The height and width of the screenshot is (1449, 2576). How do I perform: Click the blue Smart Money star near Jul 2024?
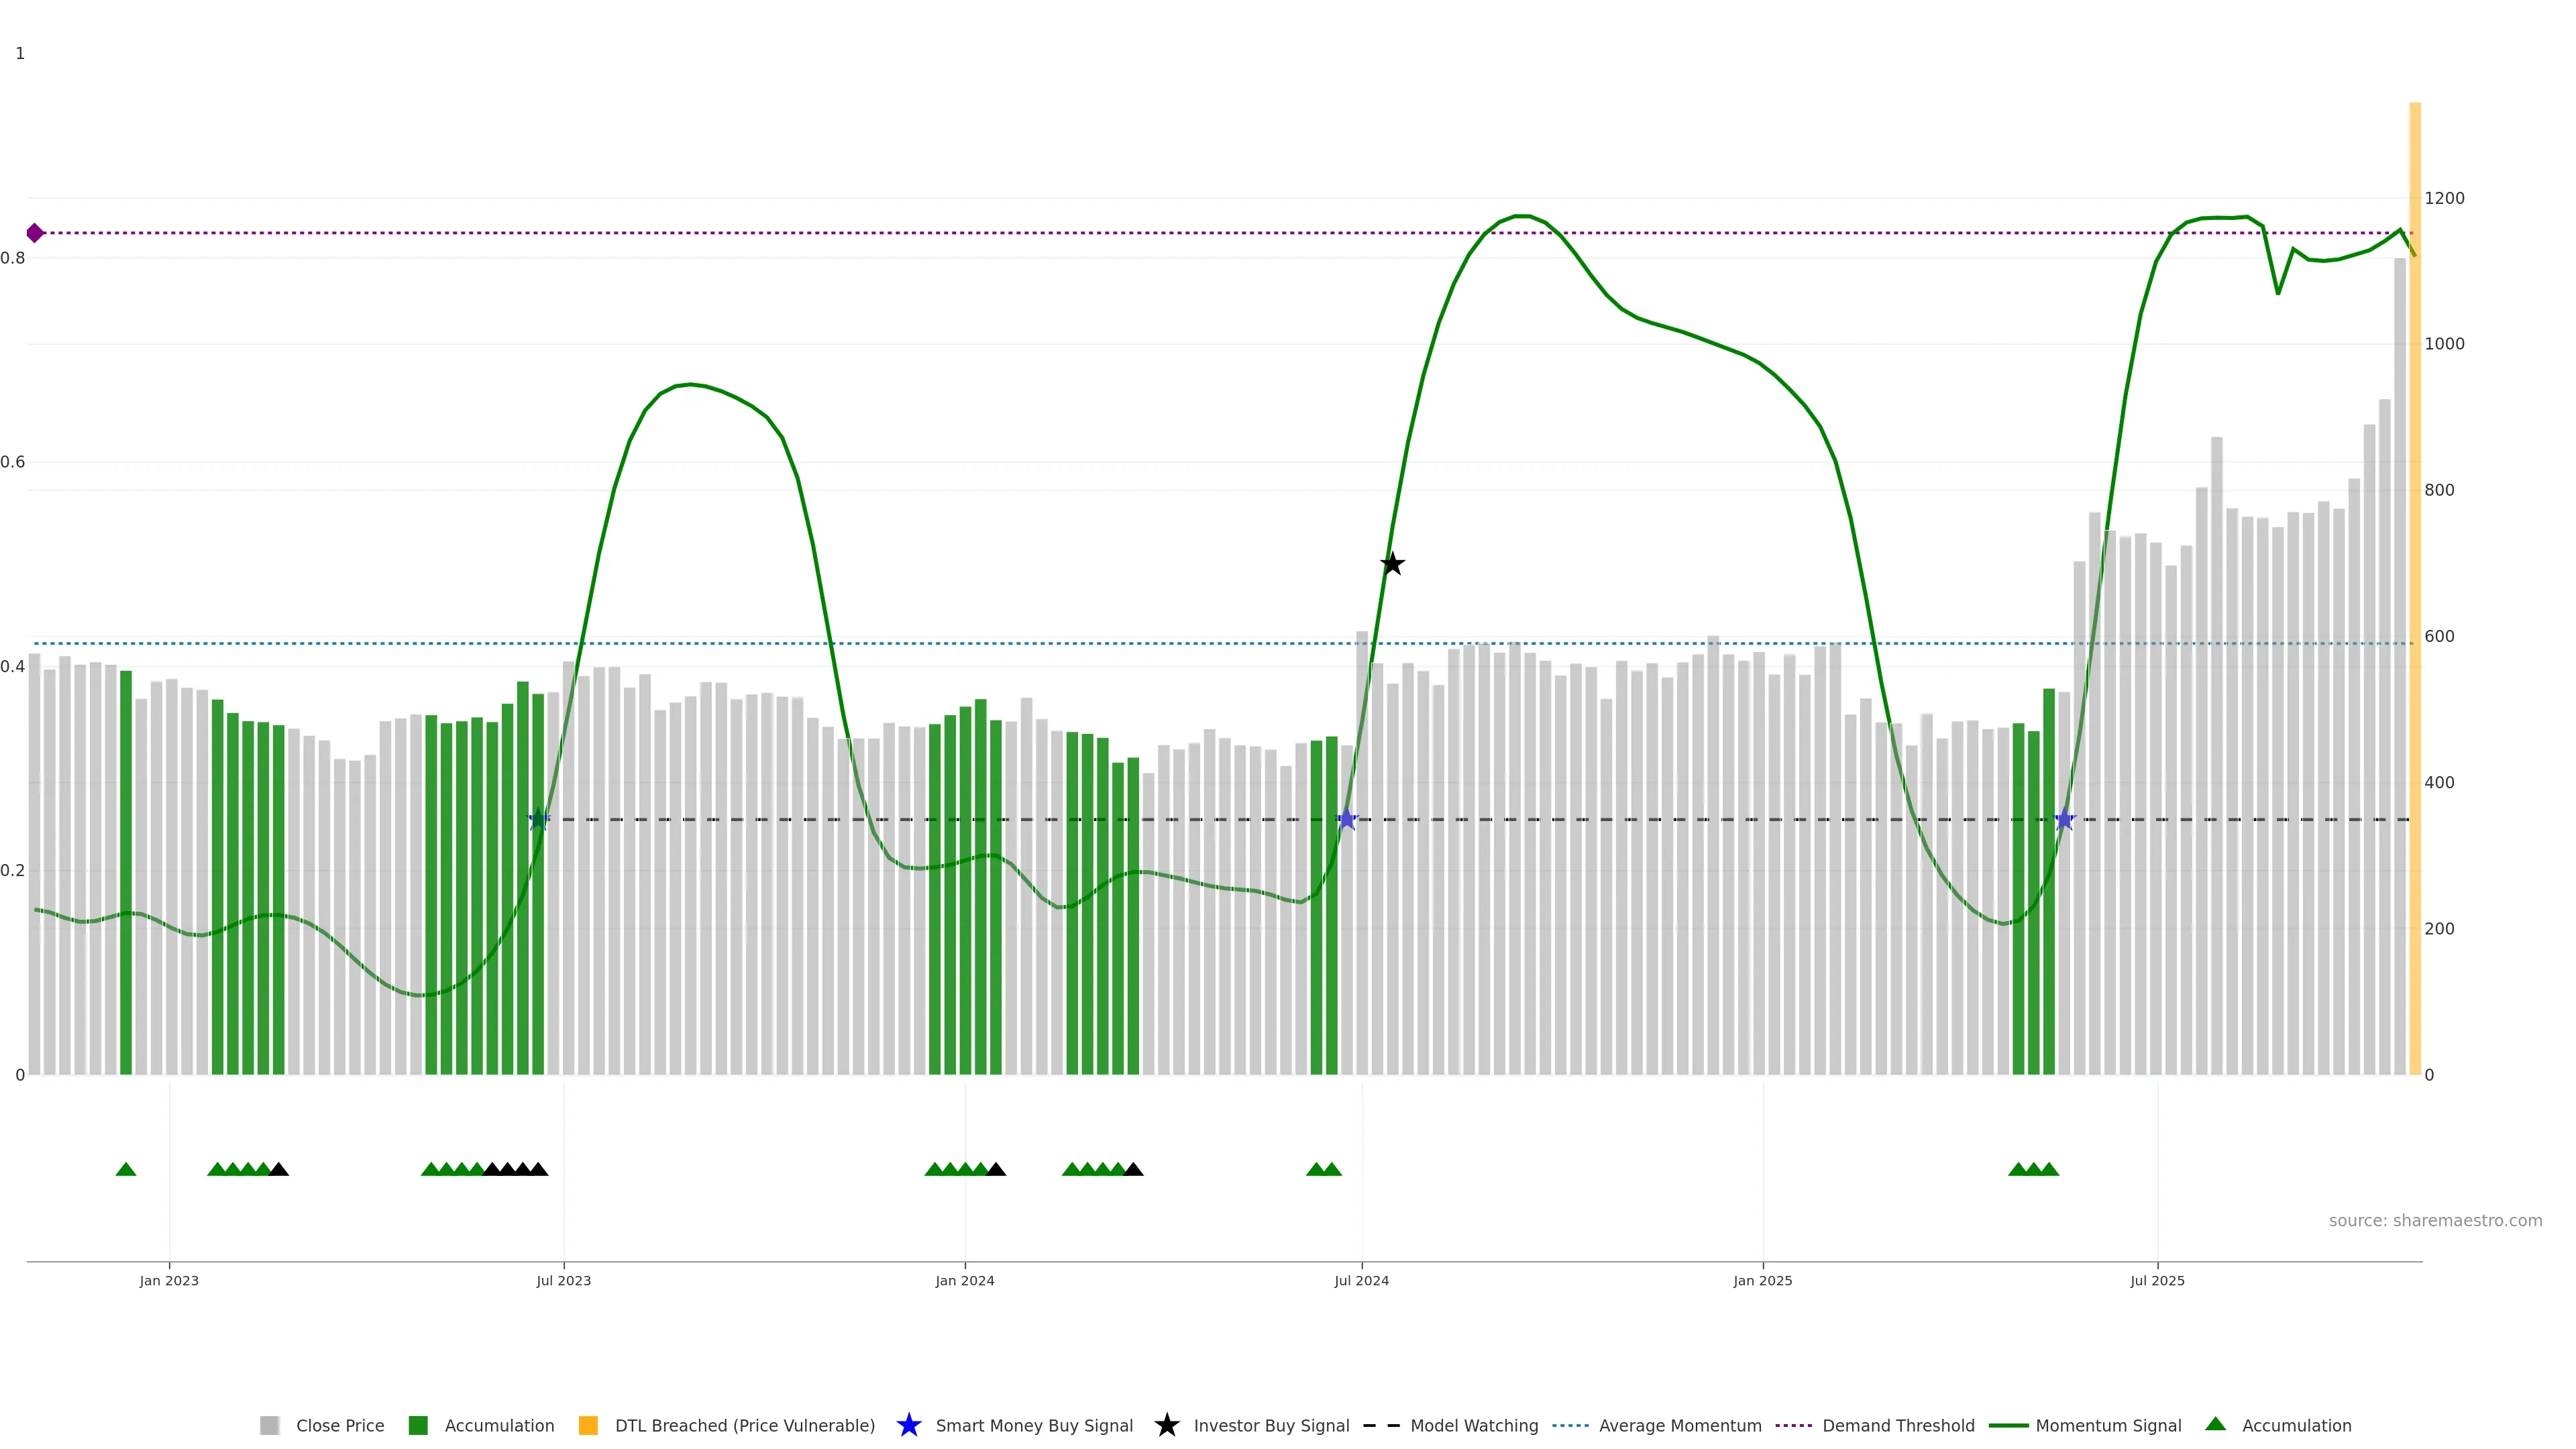(x=1347, y=820)
